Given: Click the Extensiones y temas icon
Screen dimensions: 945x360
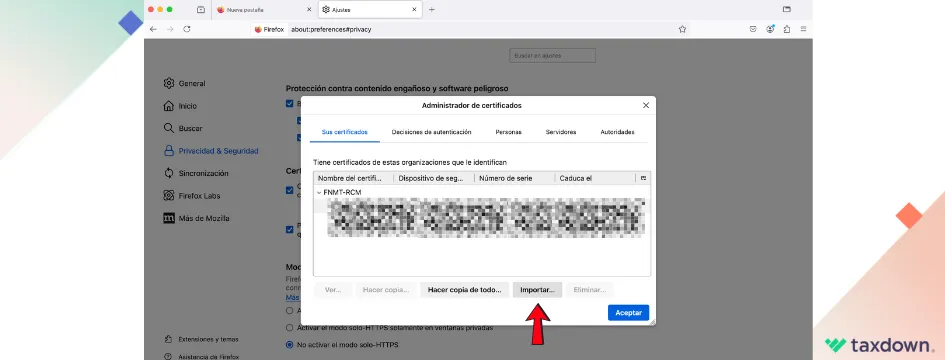Looking at the screenshot, I should [168, 339].
